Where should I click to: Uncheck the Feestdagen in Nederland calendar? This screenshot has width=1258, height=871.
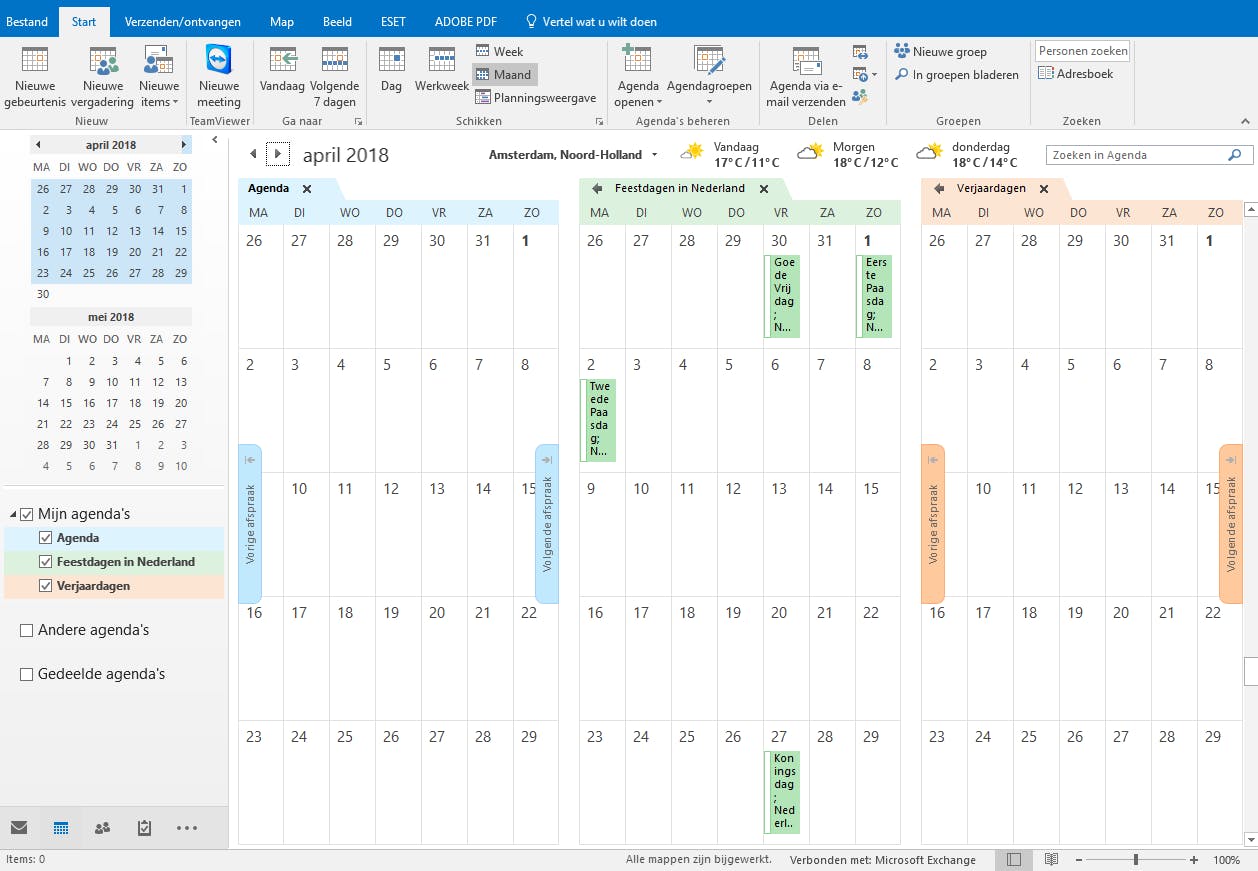[46, 561]
